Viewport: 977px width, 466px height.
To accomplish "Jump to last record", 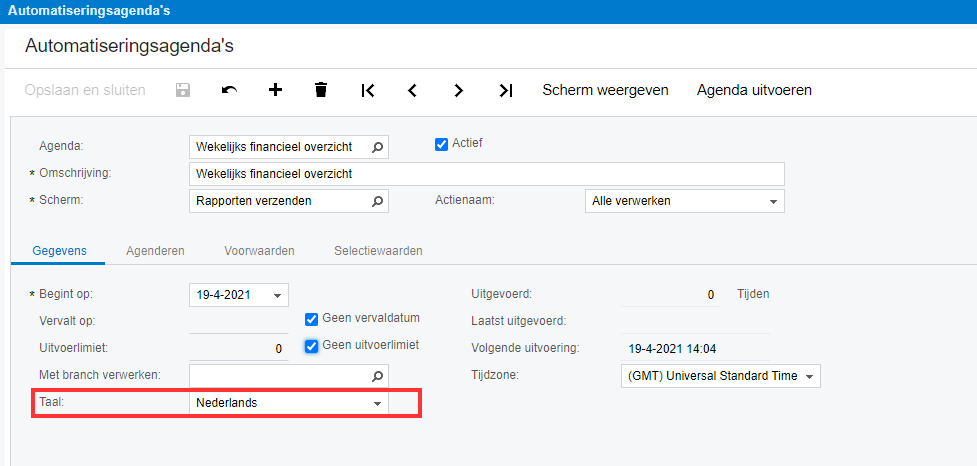I will click(505, 90).
